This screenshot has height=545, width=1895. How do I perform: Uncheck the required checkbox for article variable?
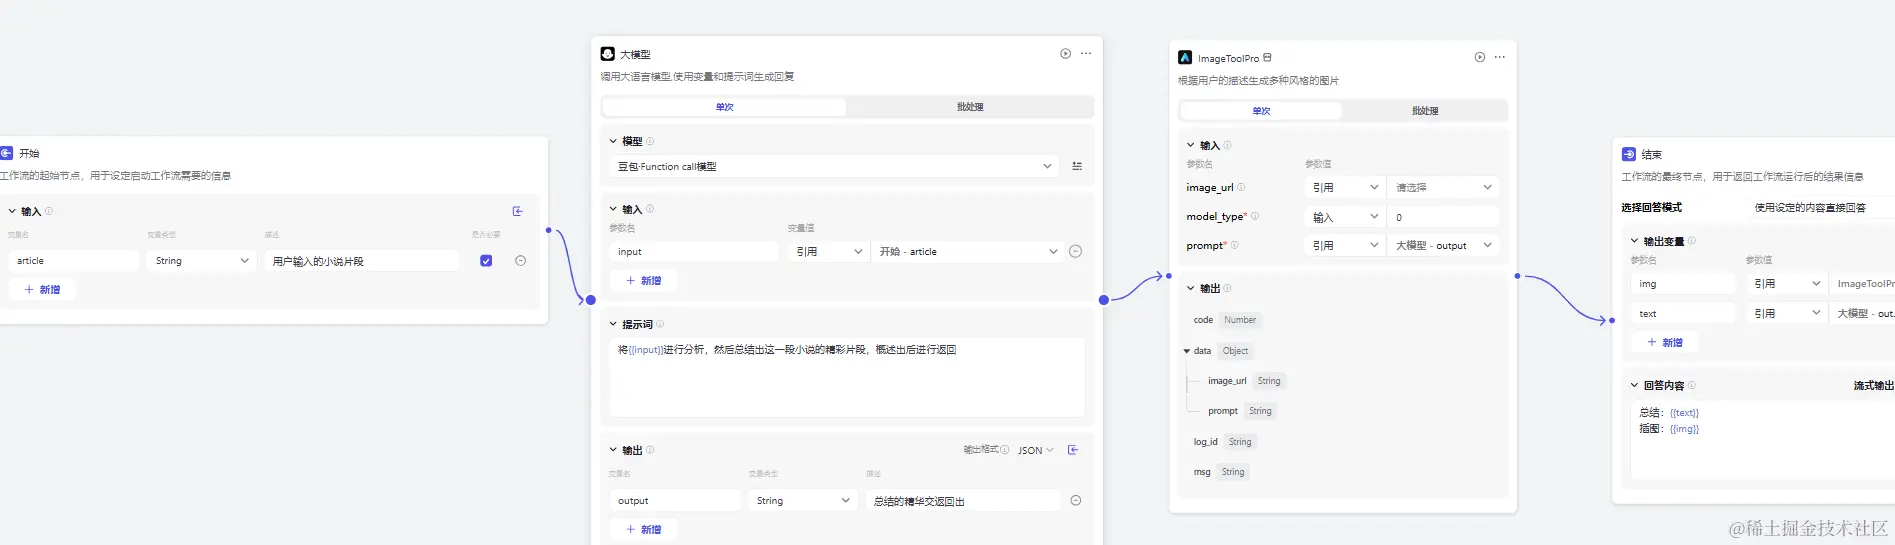point(486,261)
